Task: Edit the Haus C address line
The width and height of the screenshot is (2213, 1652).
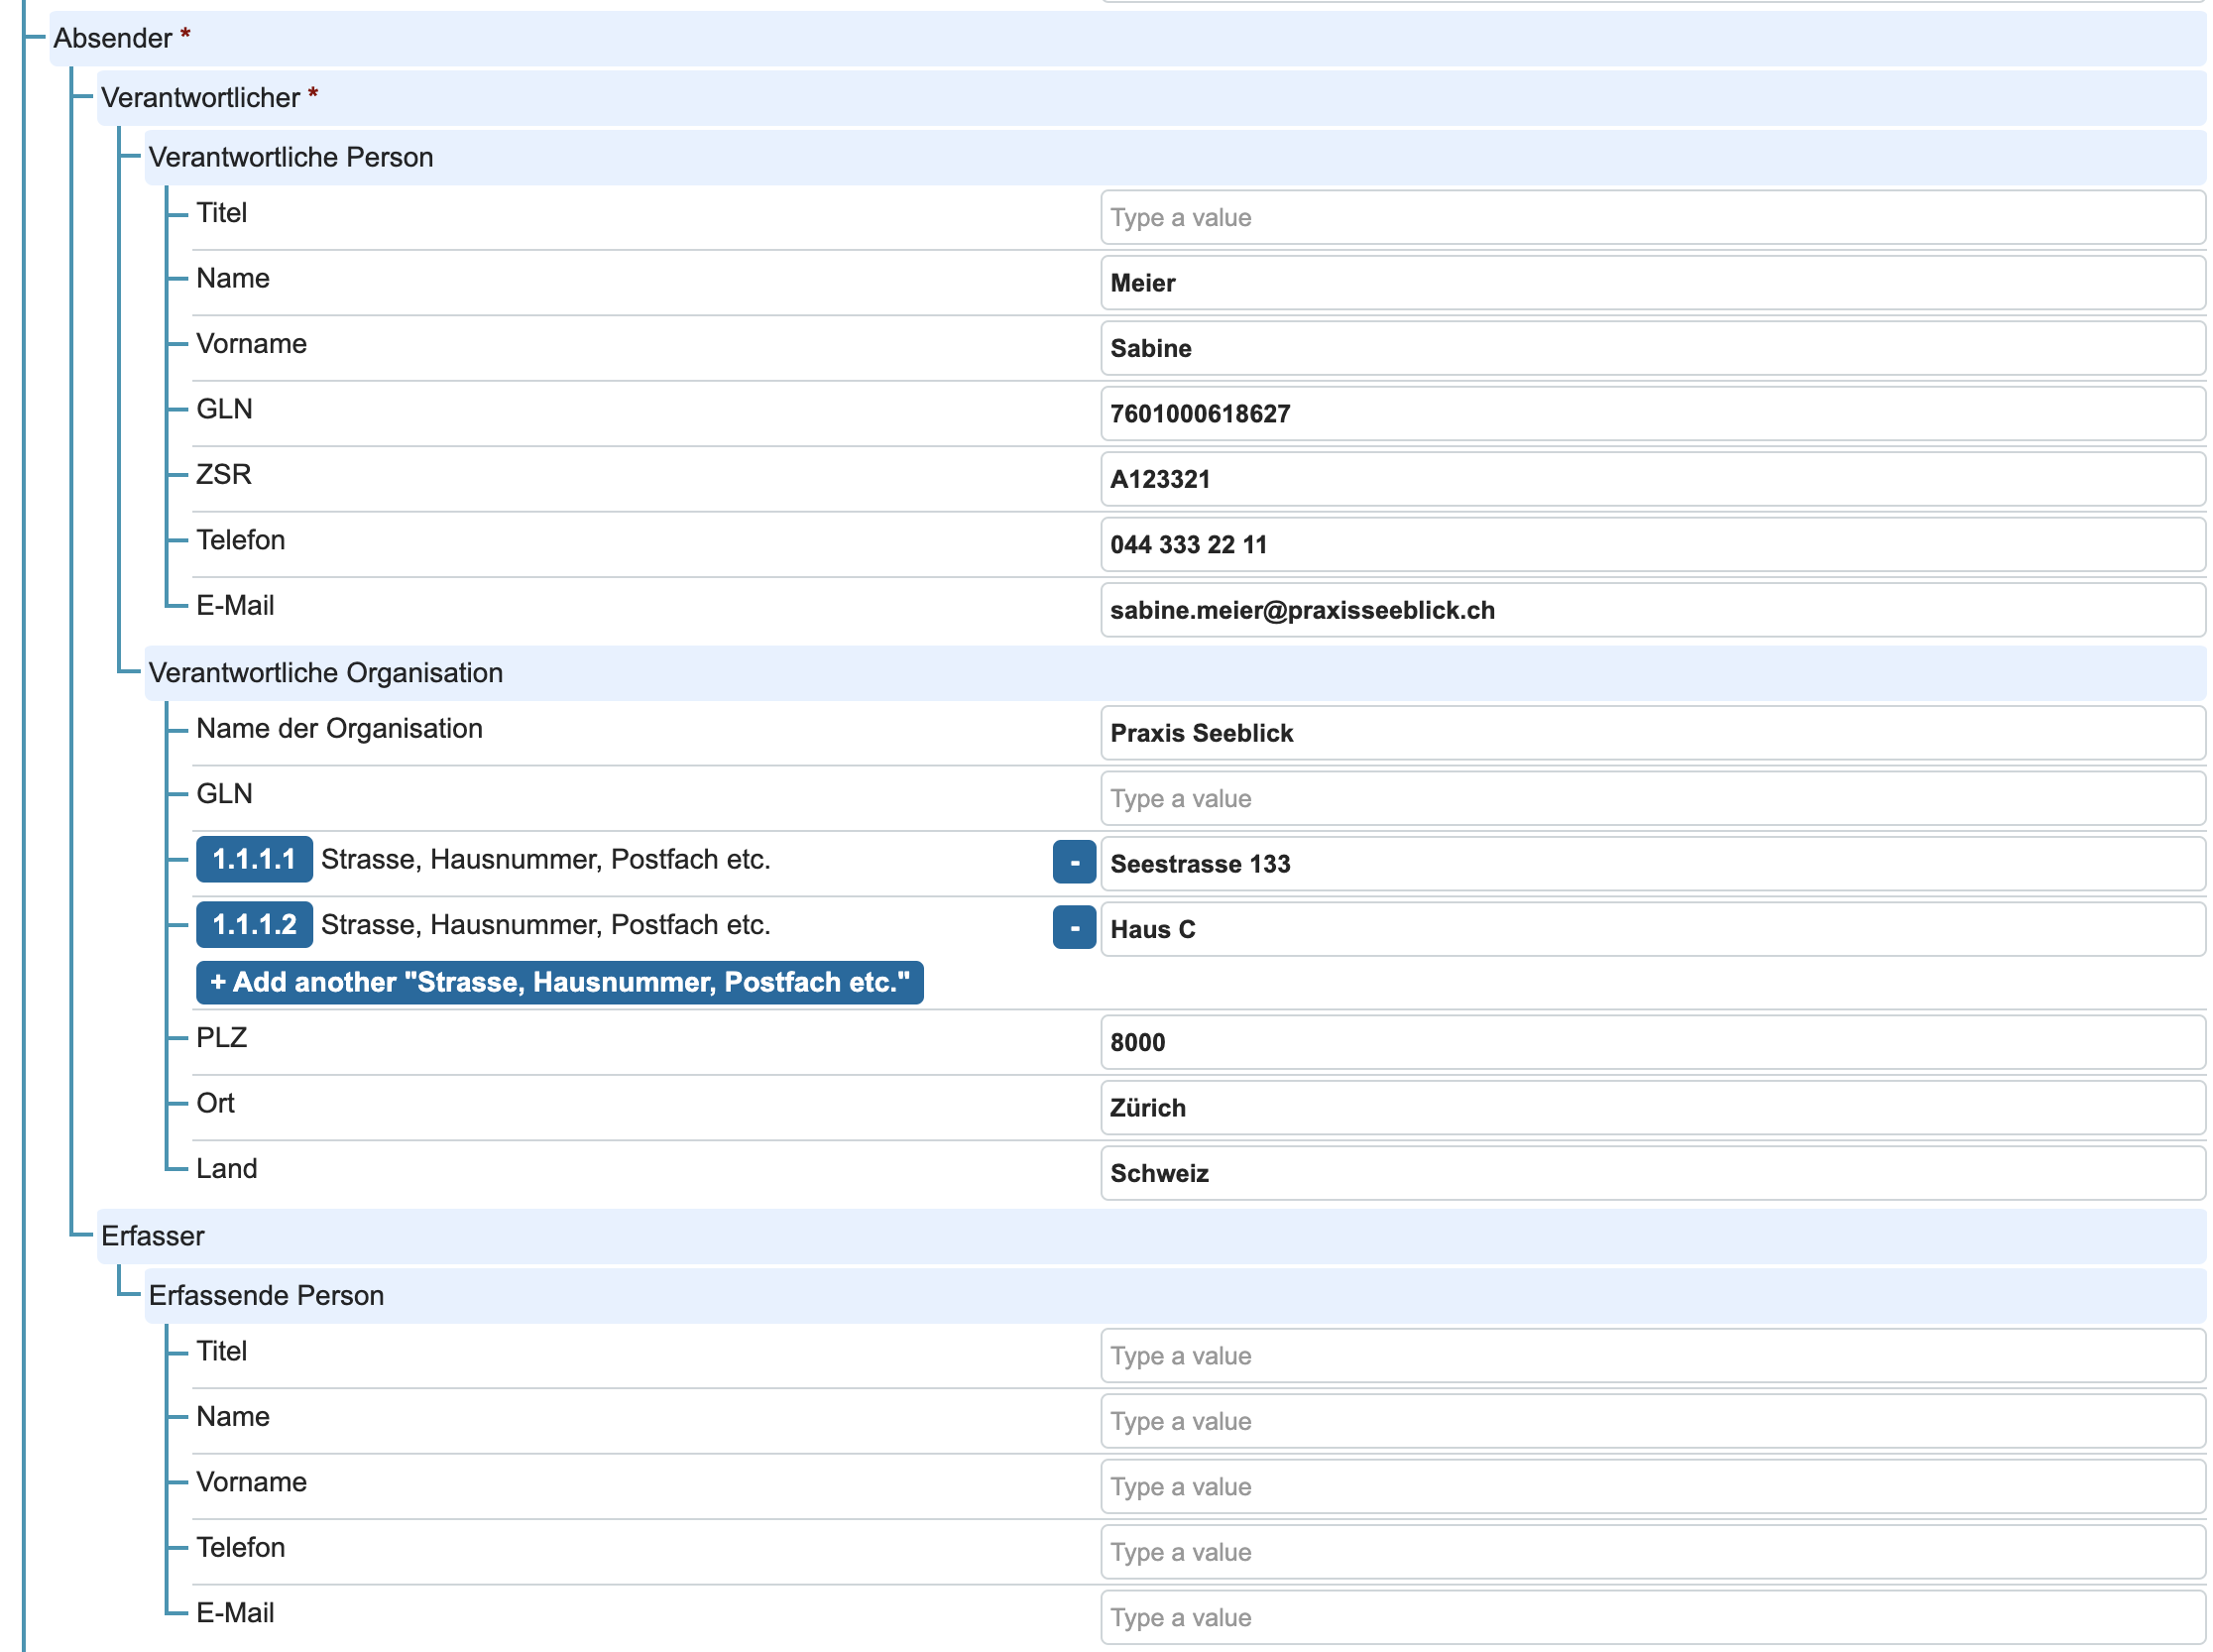Action: 1651,929
